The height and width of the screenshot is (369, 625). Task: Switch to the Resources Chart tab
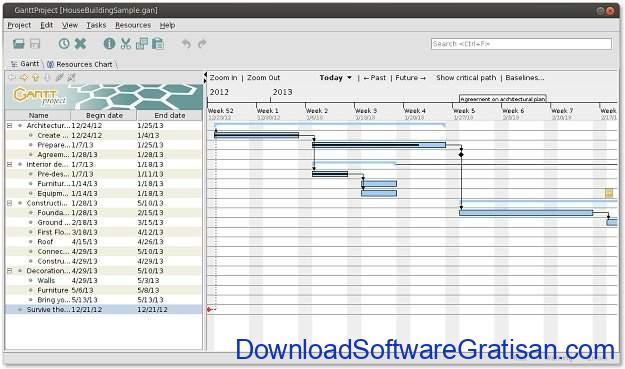80,64
